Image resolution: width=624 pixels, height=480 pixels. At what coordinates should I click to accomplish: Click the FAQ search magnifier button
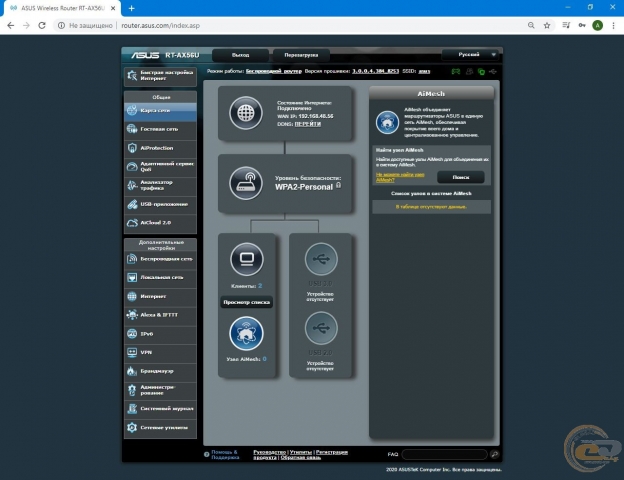[x=495, y=455]
